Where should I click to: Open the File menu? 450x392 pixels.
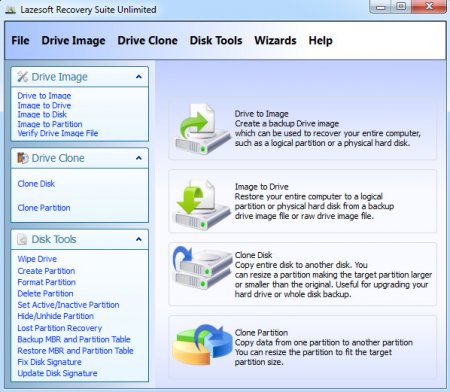pos(20,40)
